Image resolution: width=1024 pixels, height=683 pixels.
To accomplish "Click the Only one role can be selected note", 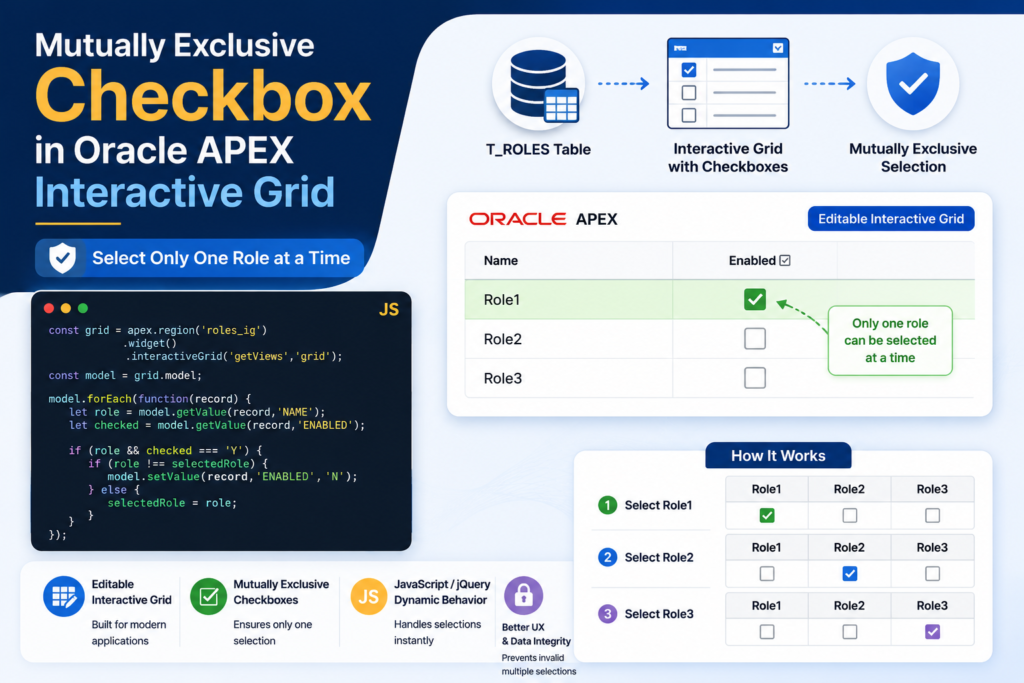I will [x=890, y=341].
